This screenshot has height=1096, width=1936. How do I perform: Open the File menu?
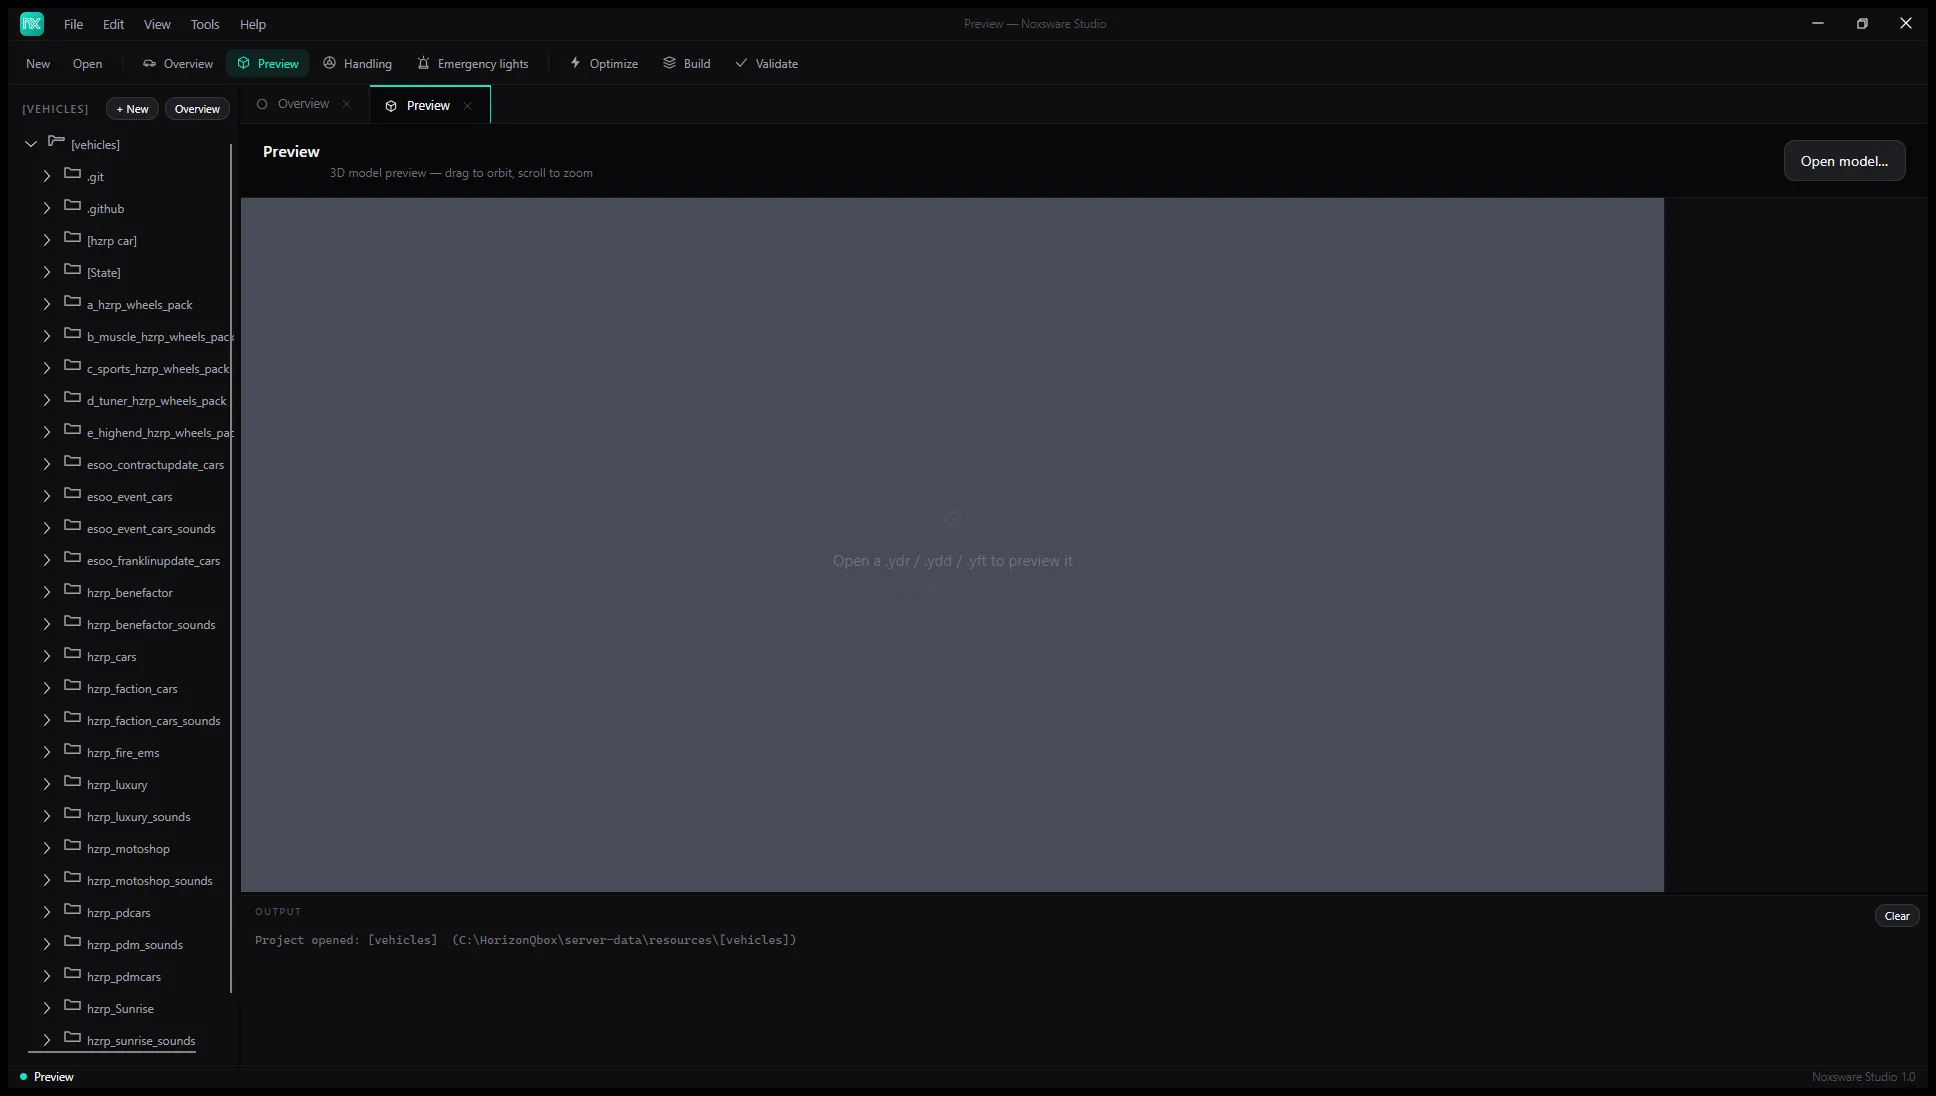(73, 24)
